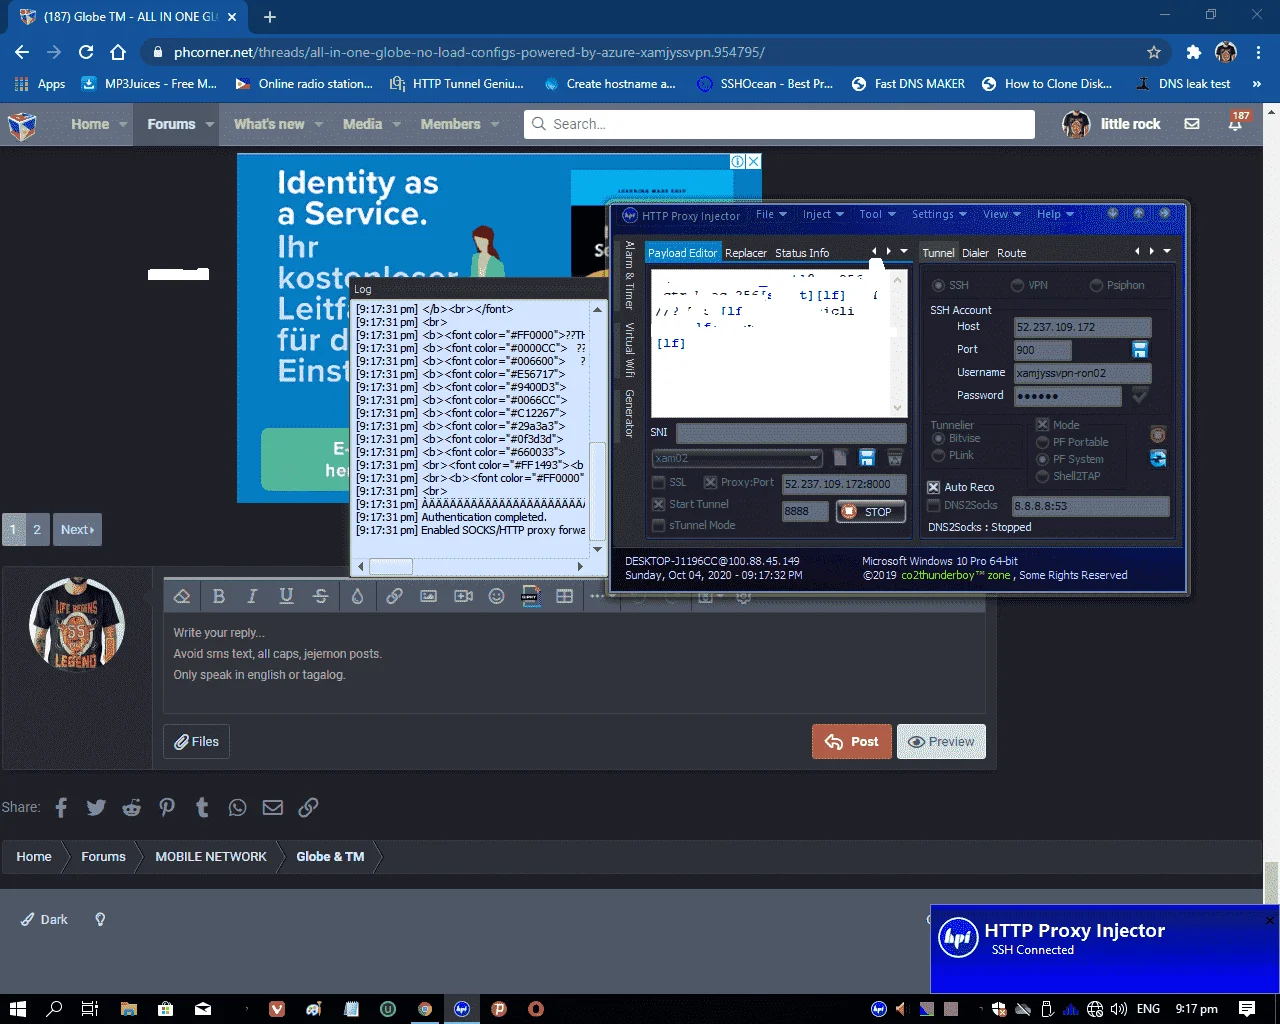Select the VPN radio option
This screenshot has width=1280, height=1024.
click(1017, 286)
